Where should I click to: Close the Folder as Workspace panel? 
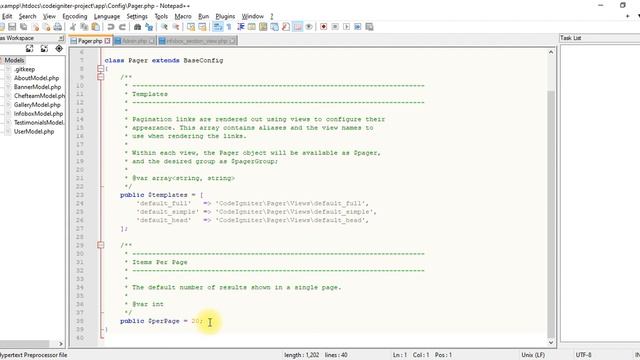coord(61,38)
